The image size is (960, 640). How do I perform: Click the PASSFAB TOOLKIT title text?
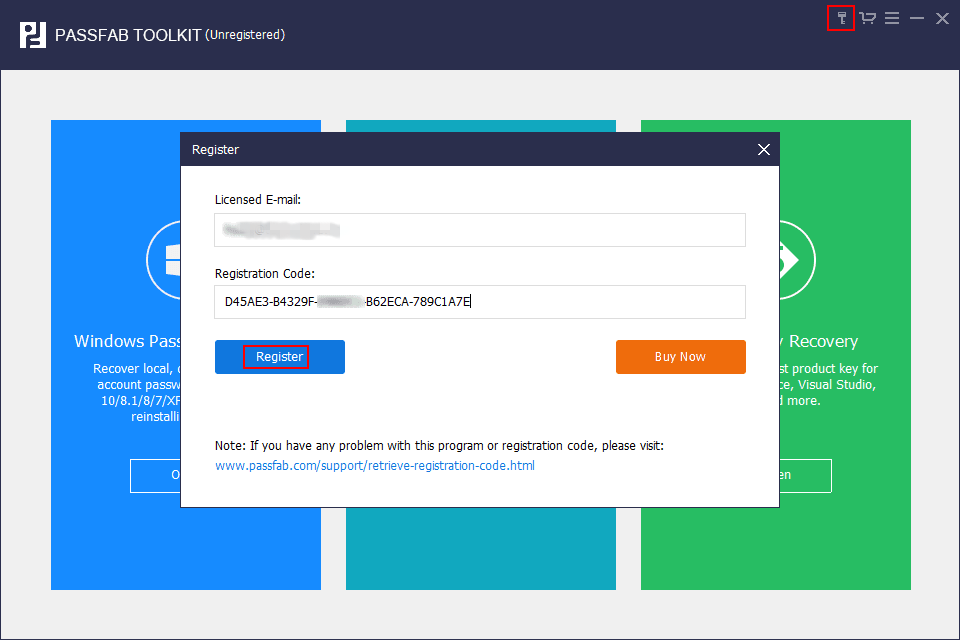click(128, 35)
